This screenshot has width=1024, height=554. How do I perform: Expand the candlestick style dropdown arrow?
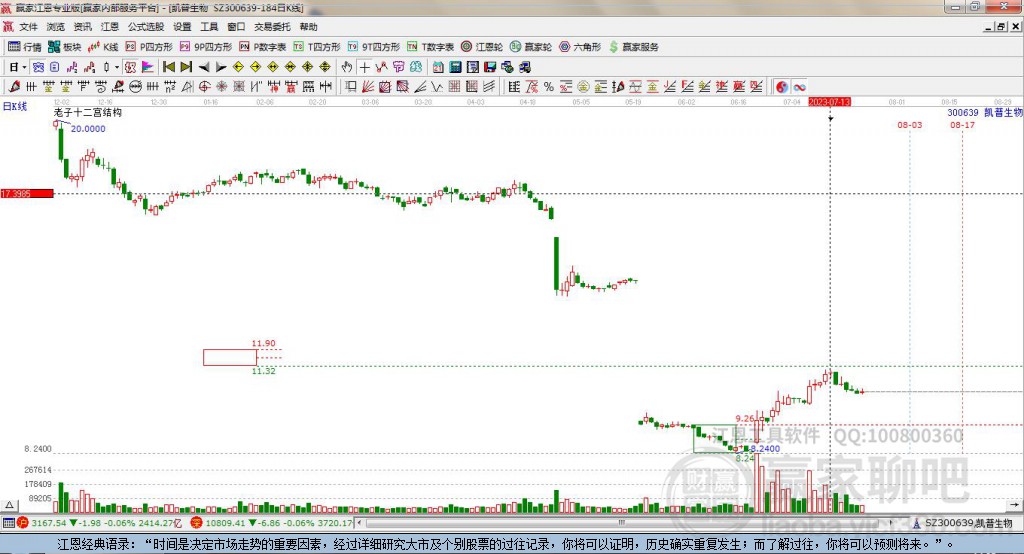[x=117, y=67]
